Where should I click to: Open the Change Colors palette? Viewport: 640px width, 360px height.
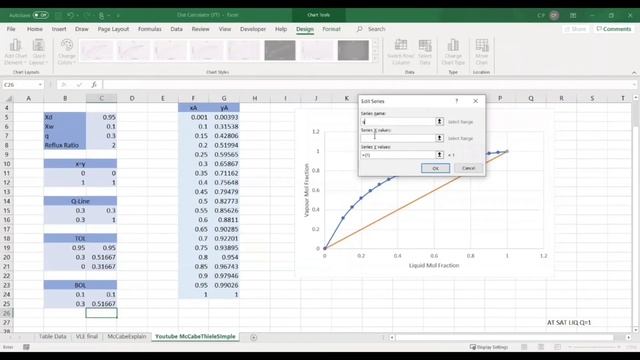67,52
